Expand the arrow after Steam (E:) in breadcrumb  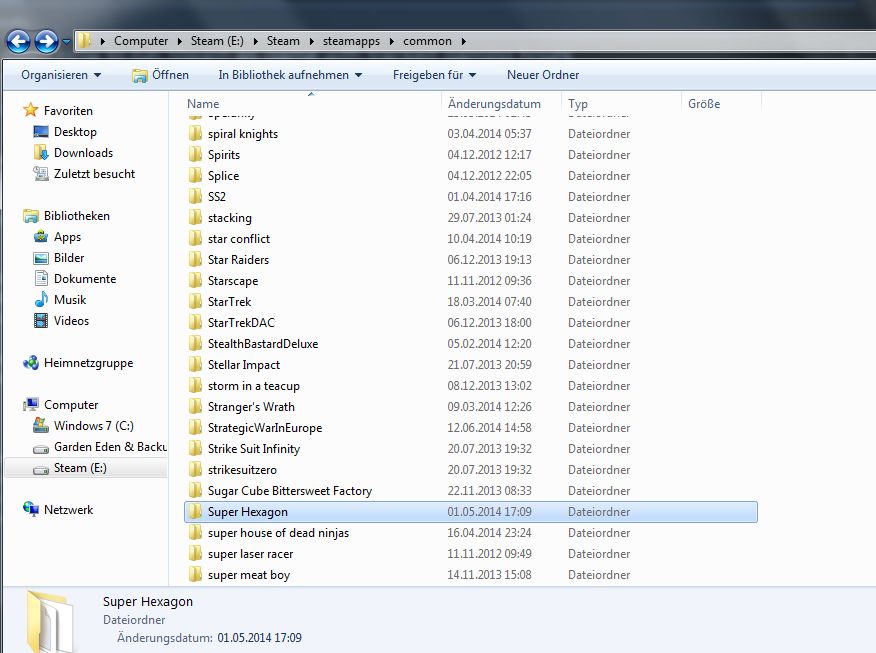click(x=255, y=41)
